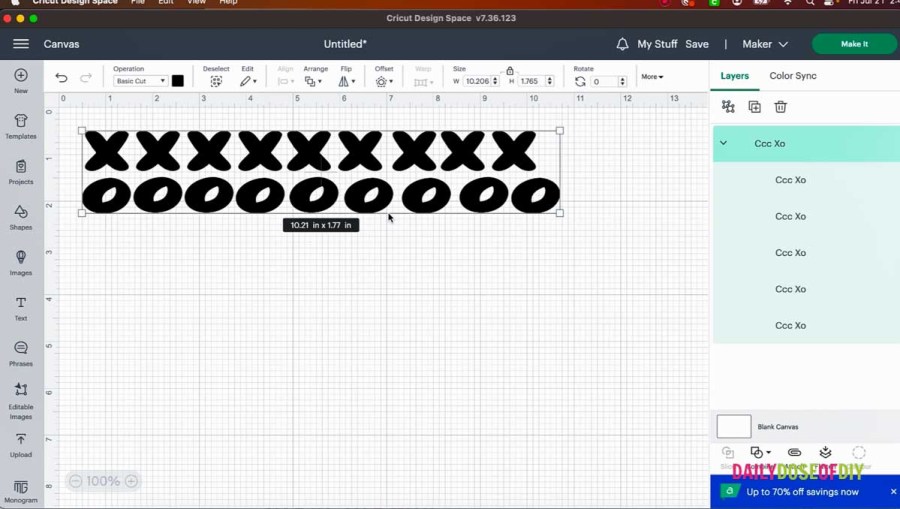This screenshot has width=900, height=509.
Task: Zoom out with the minus button
Action: coord(75,481)
